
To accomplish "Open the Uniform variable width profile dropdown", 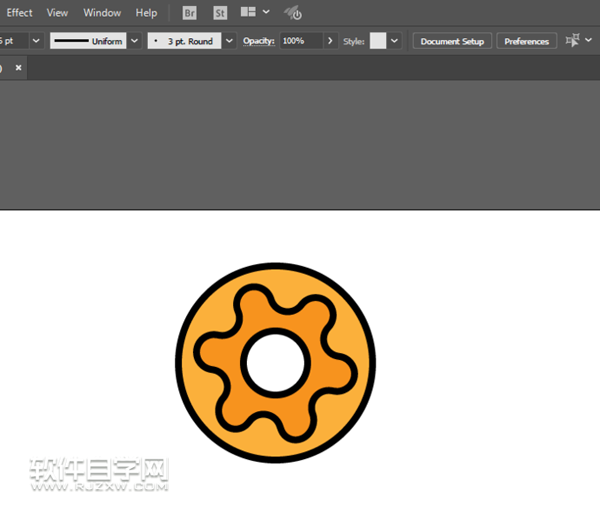I will (x=134, y=41).
